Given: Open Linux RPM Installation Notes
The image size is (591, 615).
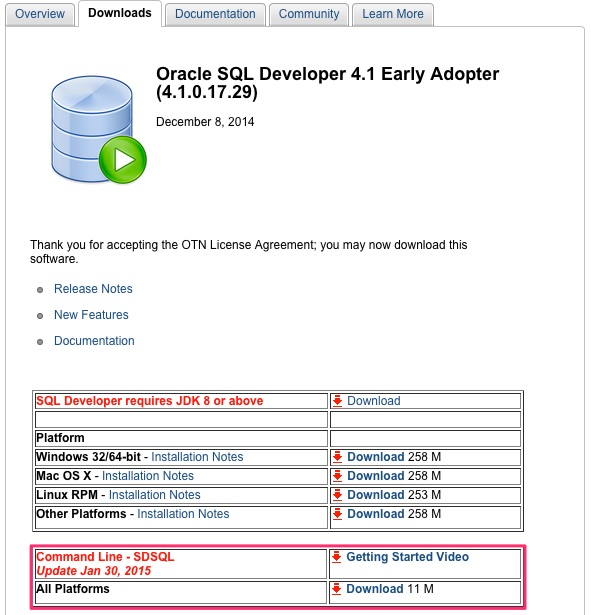Looking at the screenshot, I should (154, 495).
